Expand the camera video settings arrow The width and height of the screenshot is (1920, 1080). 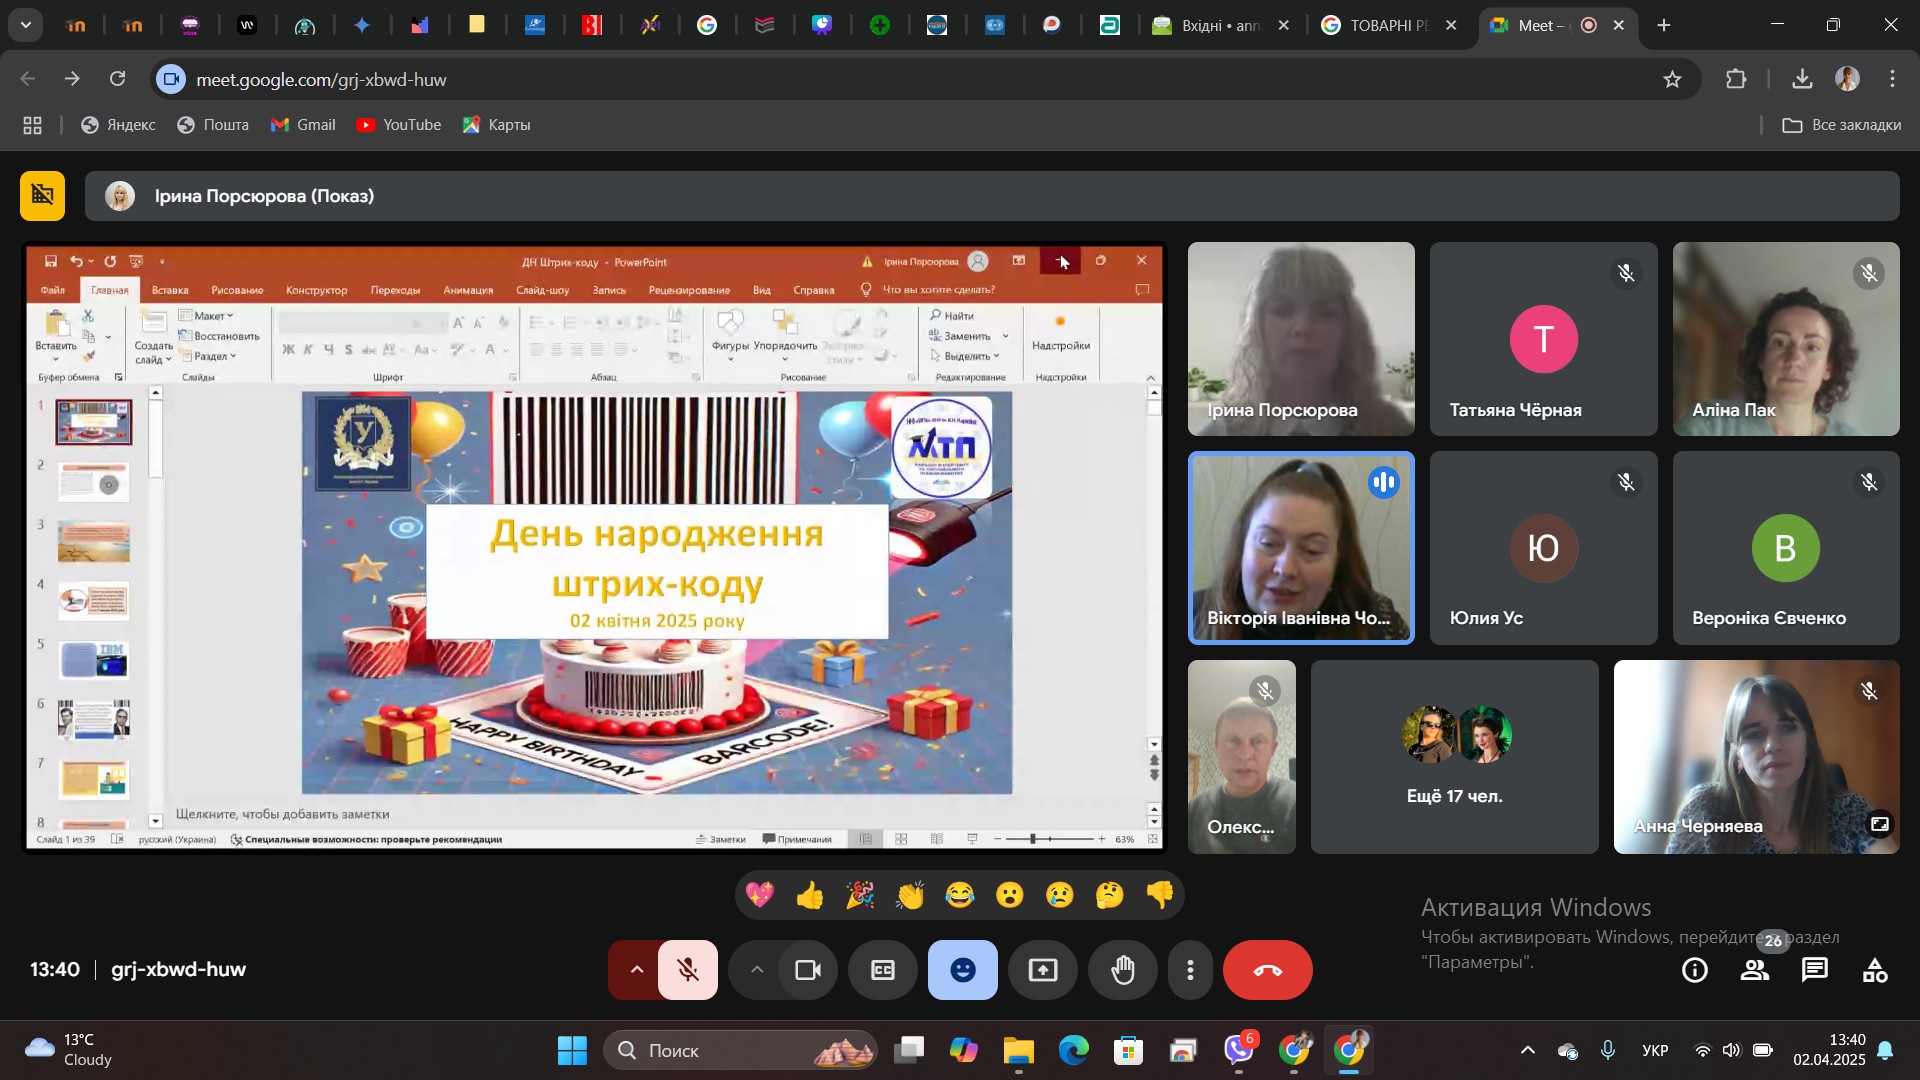757,970
